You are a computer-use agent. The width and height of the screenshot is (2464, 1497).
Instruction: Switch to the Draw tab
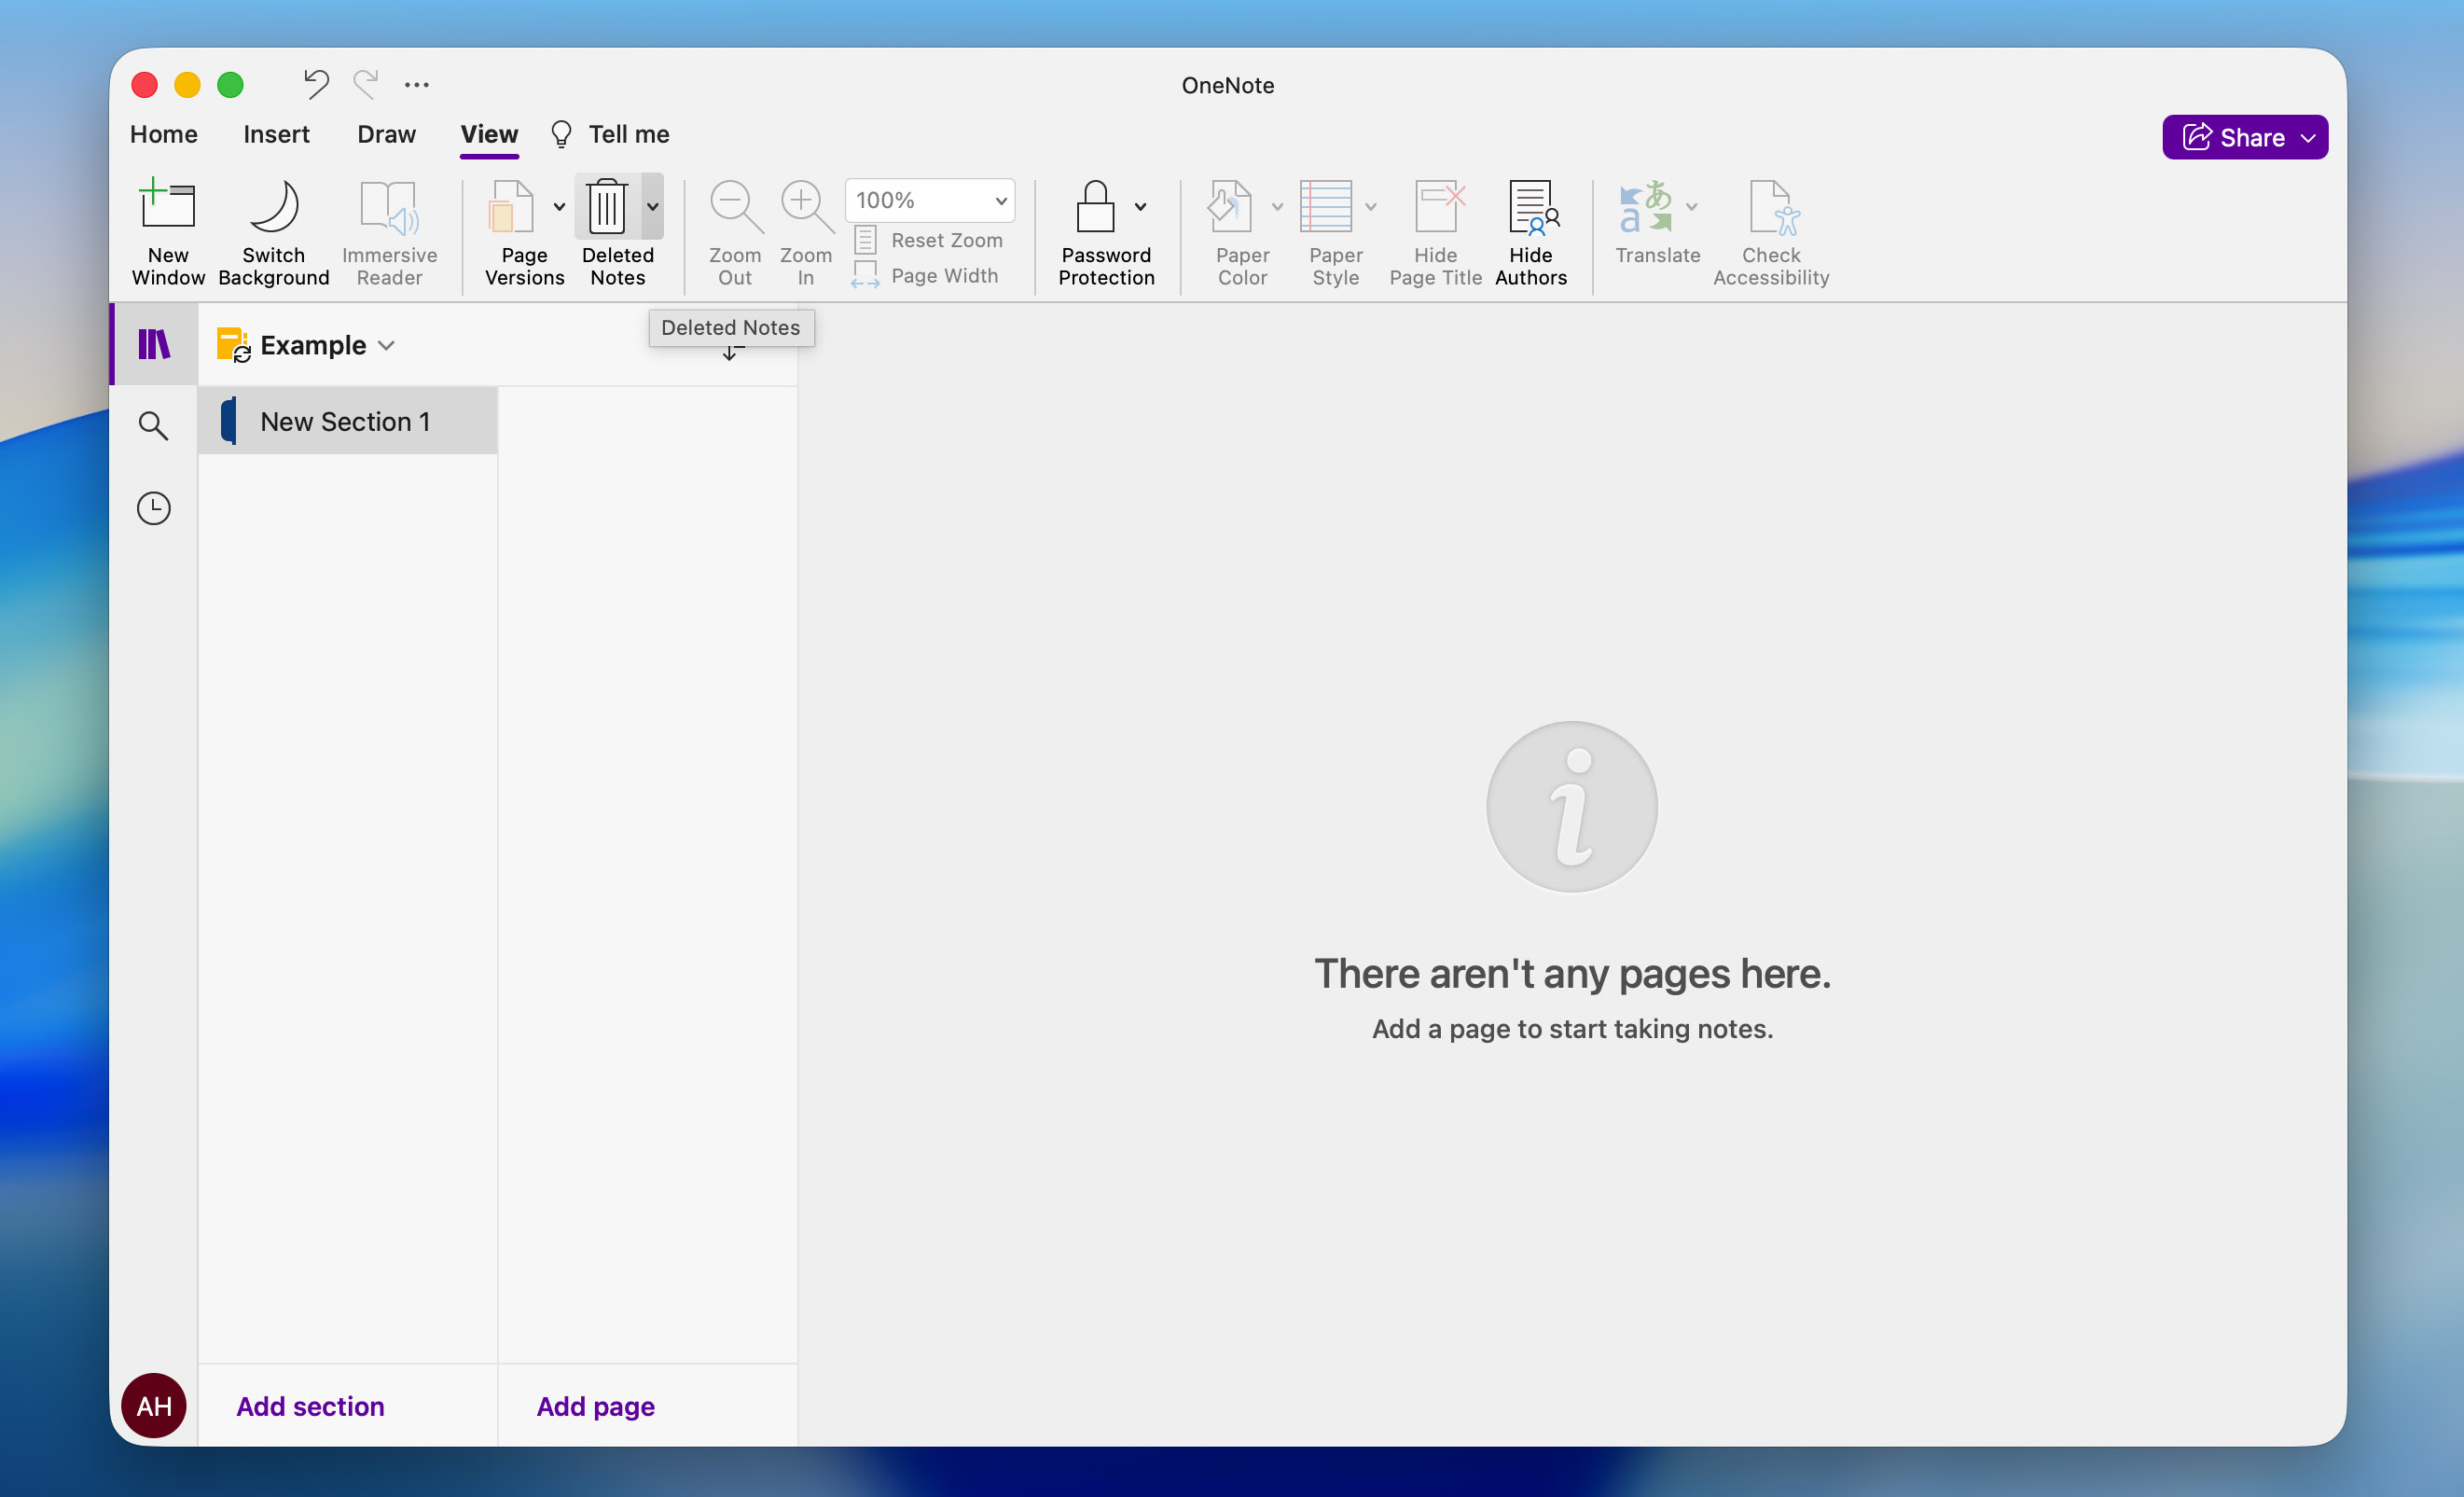pyautogui.click(x=386, y=134)
